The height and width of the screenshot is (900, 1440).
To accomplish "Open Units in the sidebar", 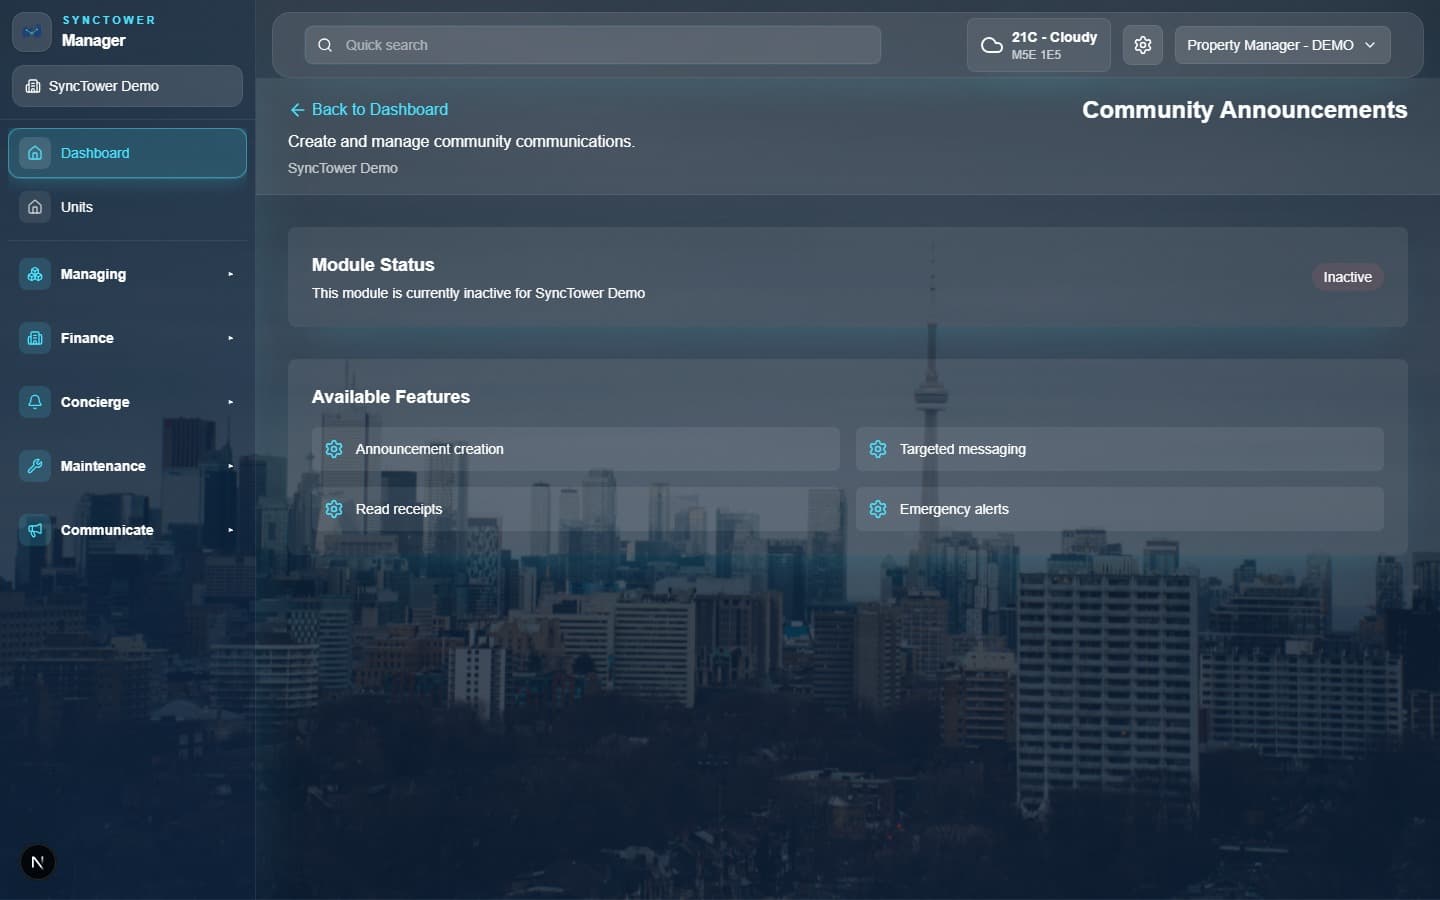I will click(x=127, y=207).
